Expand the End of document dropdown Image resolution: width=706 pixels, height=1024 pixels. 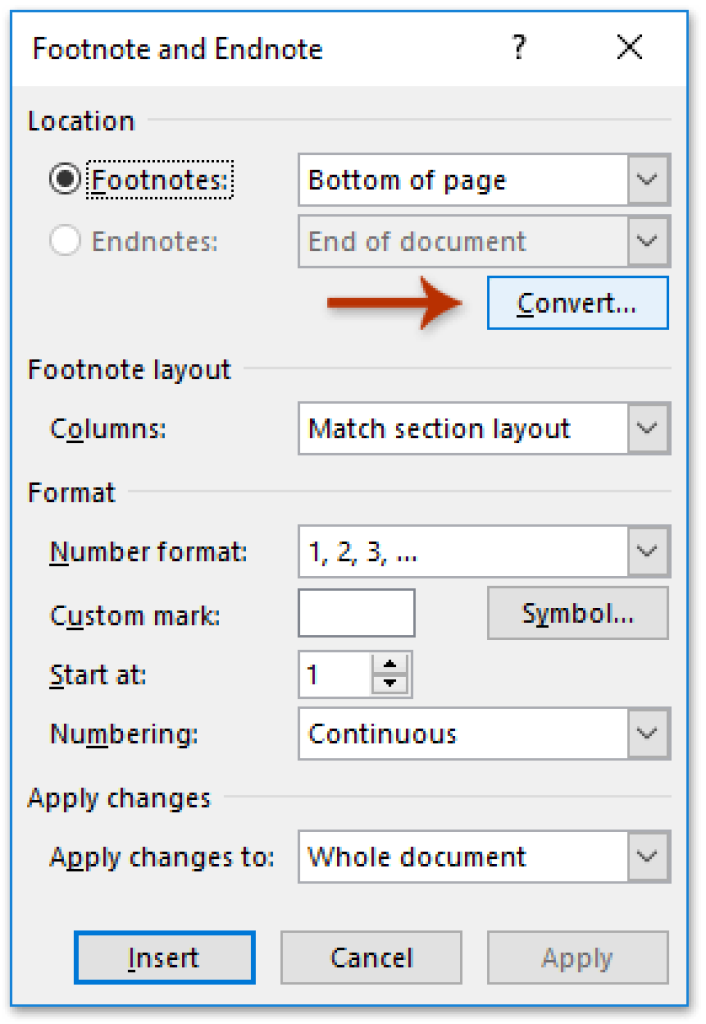pyautogui.click(x=648, y=242)
